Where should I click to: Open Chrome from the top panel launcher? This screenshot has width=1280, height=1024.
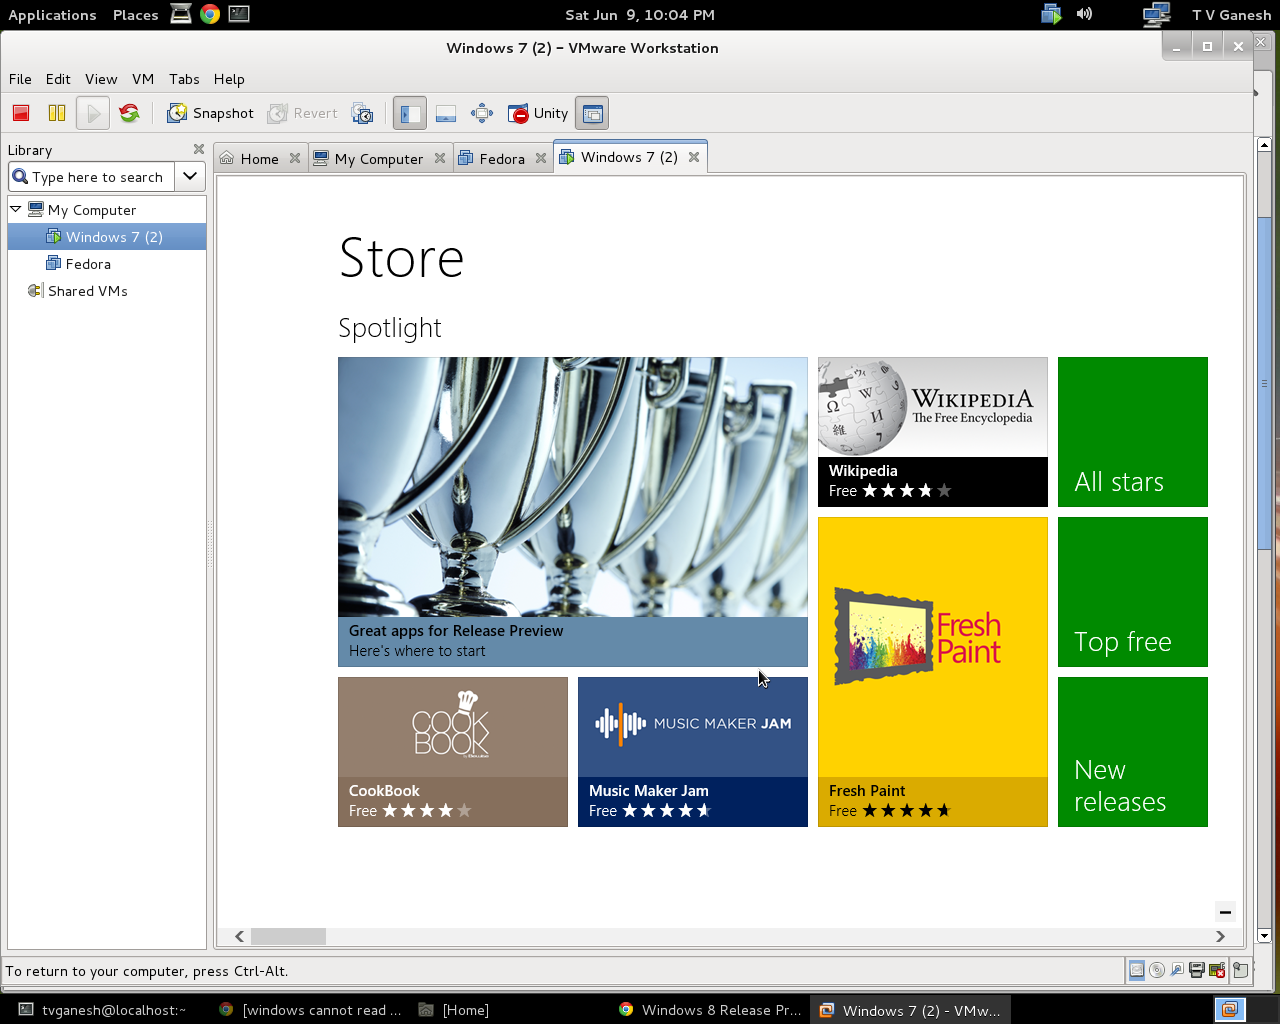pos(210,14)
